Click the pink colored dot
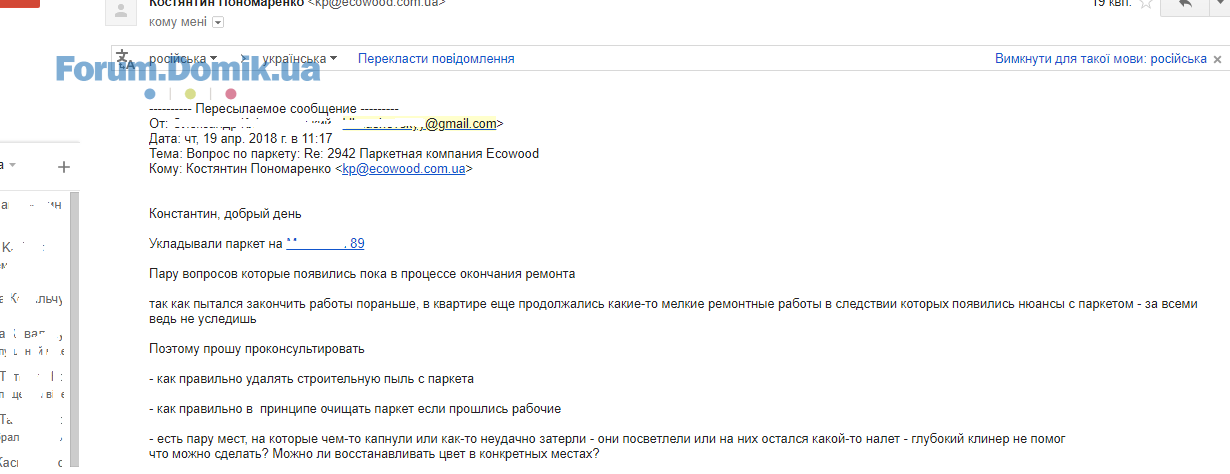Image resolution: width=1230 pixels, height=474 pixels. click(x=231, y=94)
